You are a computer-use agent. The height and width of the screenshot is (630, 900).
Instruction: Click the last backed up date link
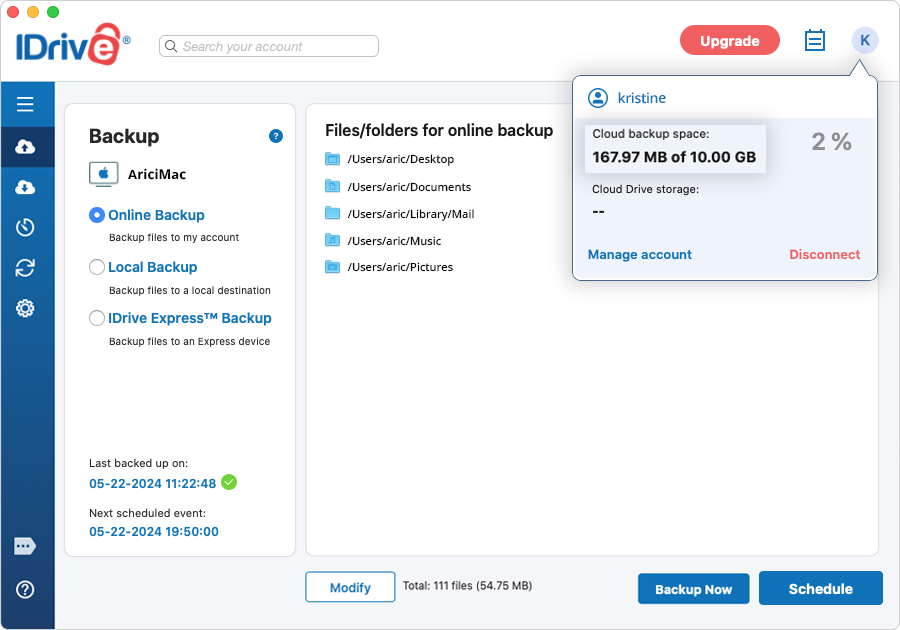153,484
